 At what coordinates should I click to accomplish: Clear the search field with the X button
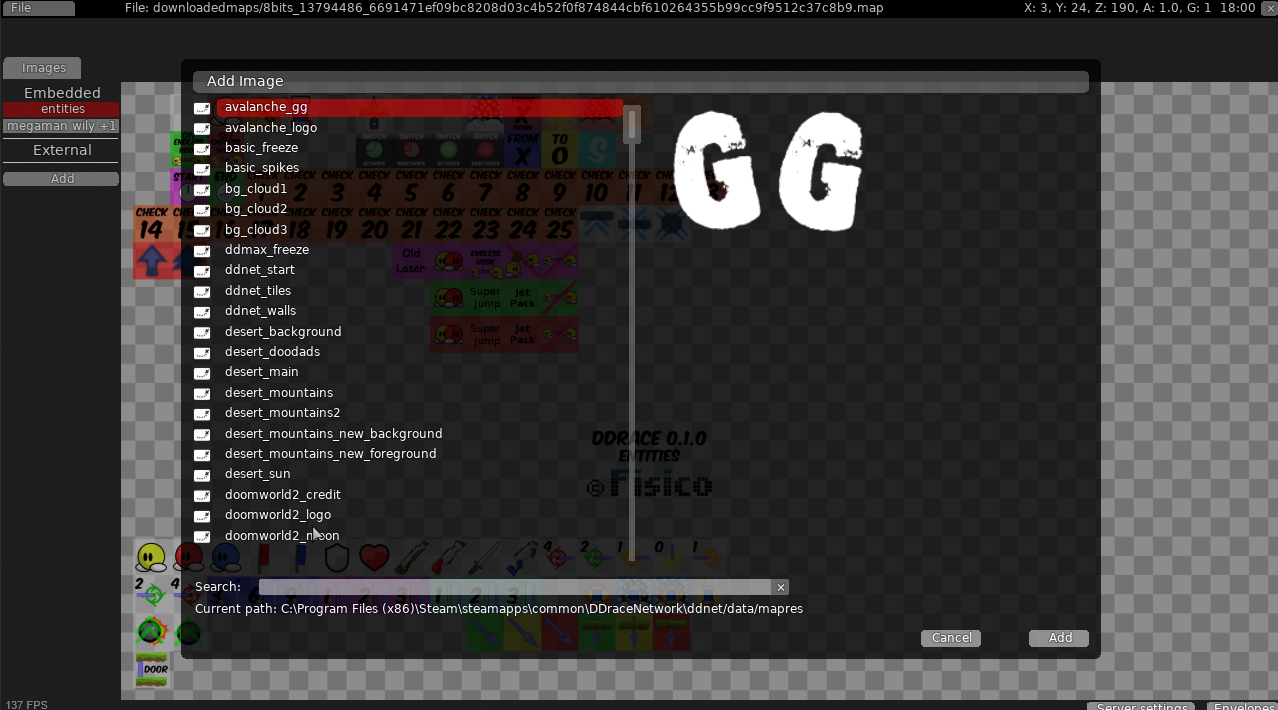(x=781, y=588)
